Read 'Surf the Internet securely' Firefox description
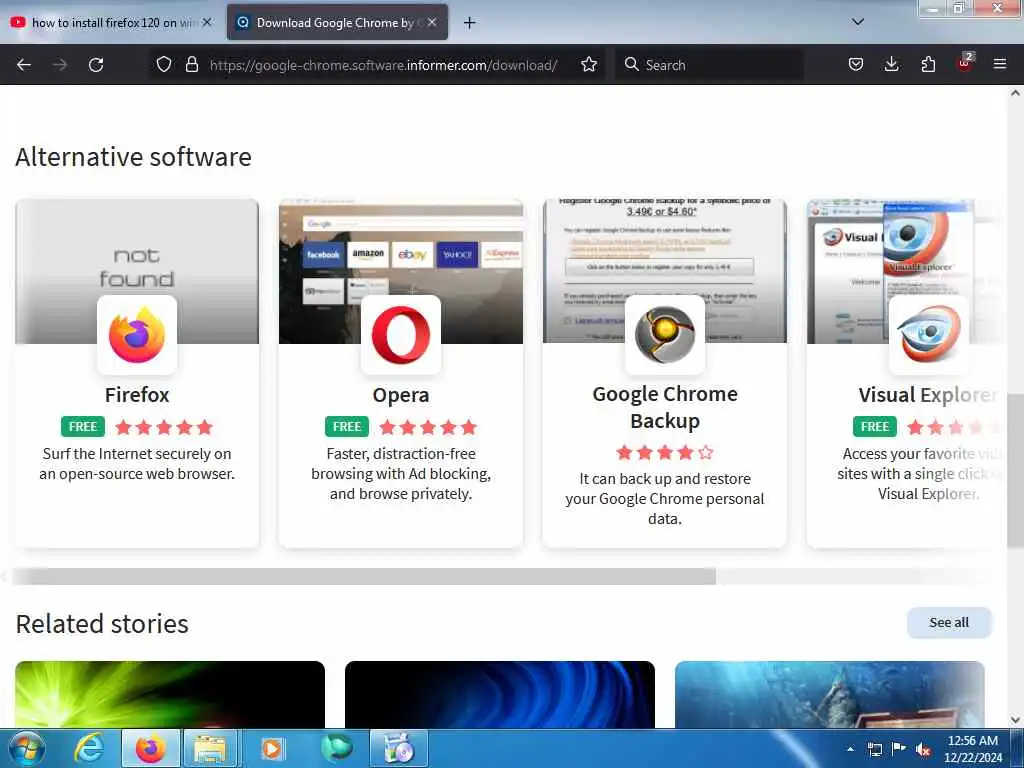This screenshot has height=768, width=1024. click(x=137, y=464)
